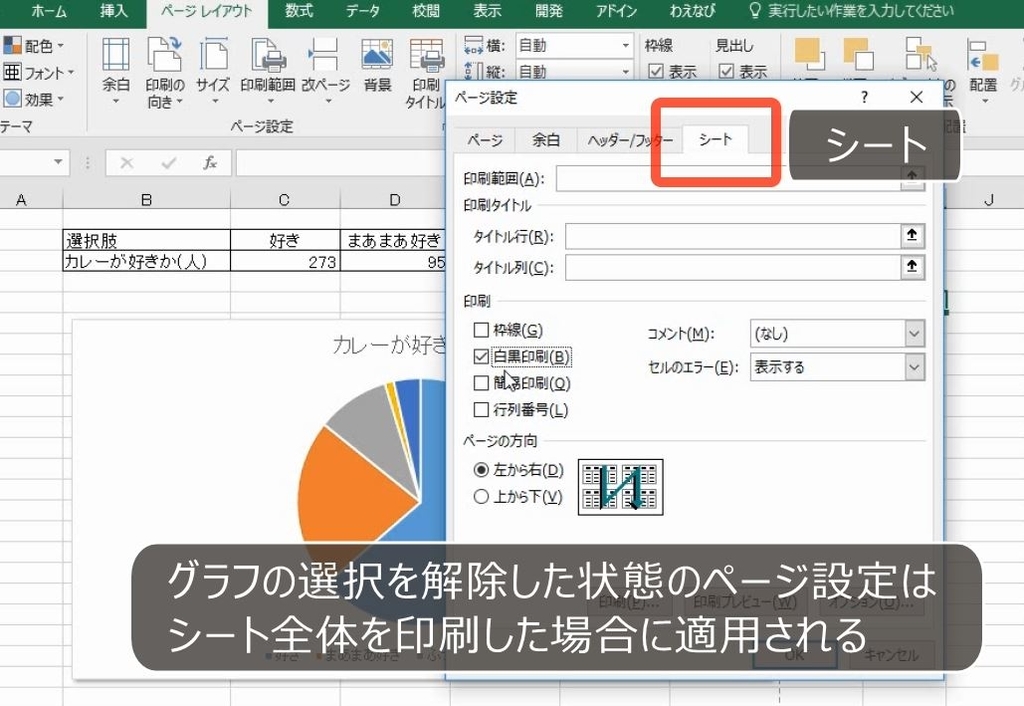Open the 開発 ribbon tab

point(549,11)
